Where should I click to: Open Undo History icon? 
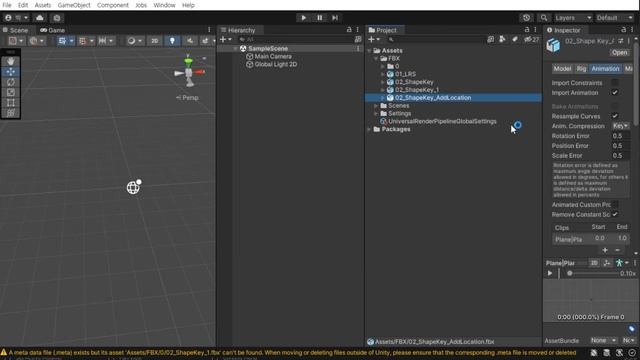point(526,18)
